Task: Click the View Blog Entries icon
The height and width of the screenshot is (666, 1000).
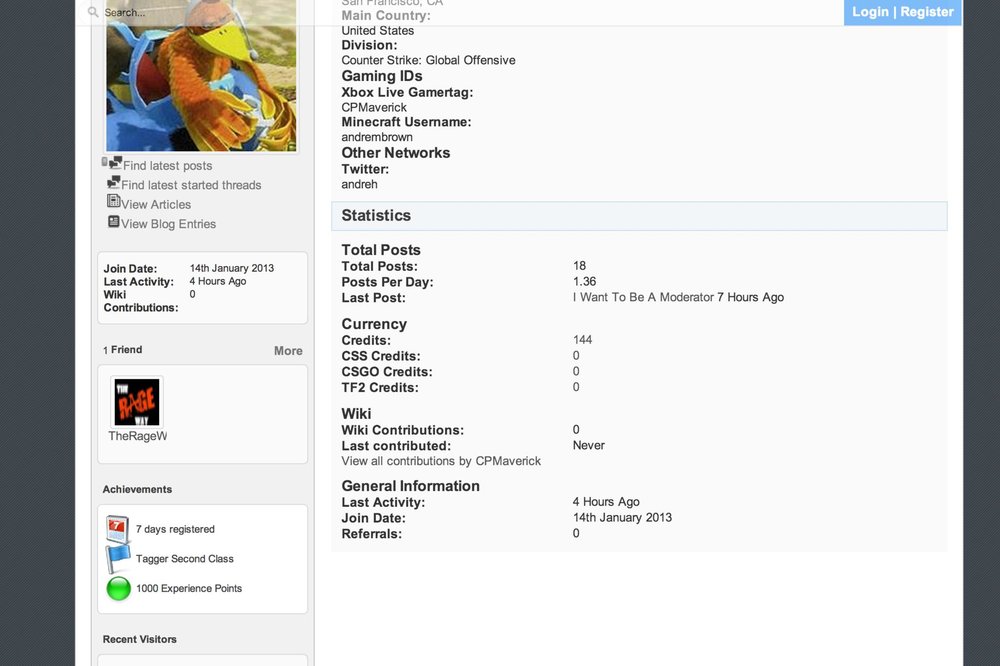Action: coord(114,221)
